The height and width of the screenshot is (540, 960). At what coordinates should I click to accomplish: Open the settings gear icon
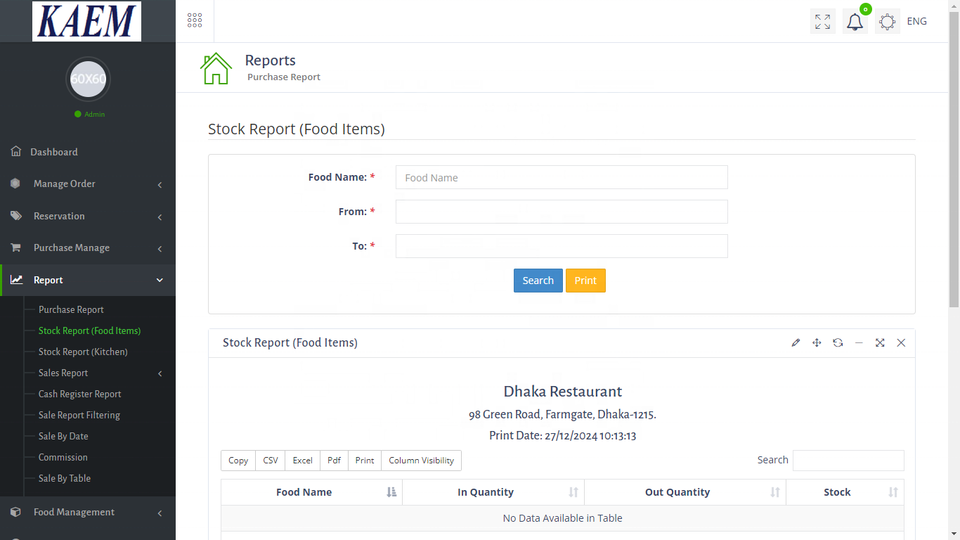click(887, 22)
